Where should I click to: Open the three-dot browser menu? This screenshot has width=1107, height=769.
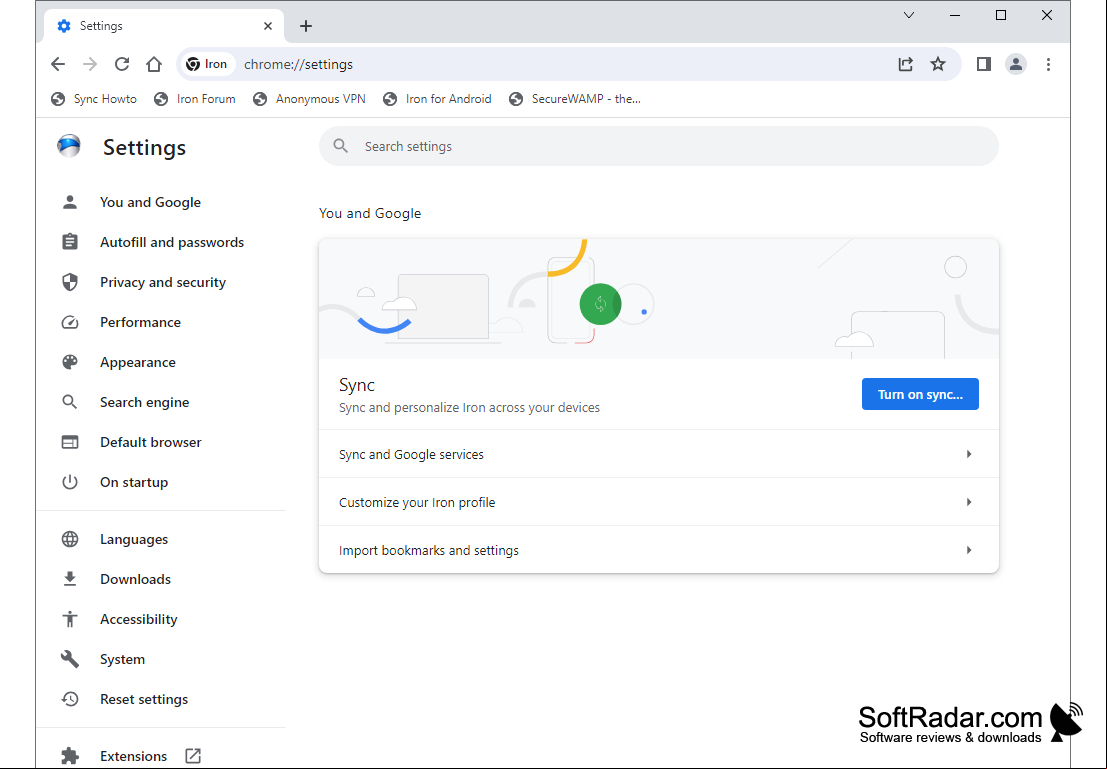1048,64
